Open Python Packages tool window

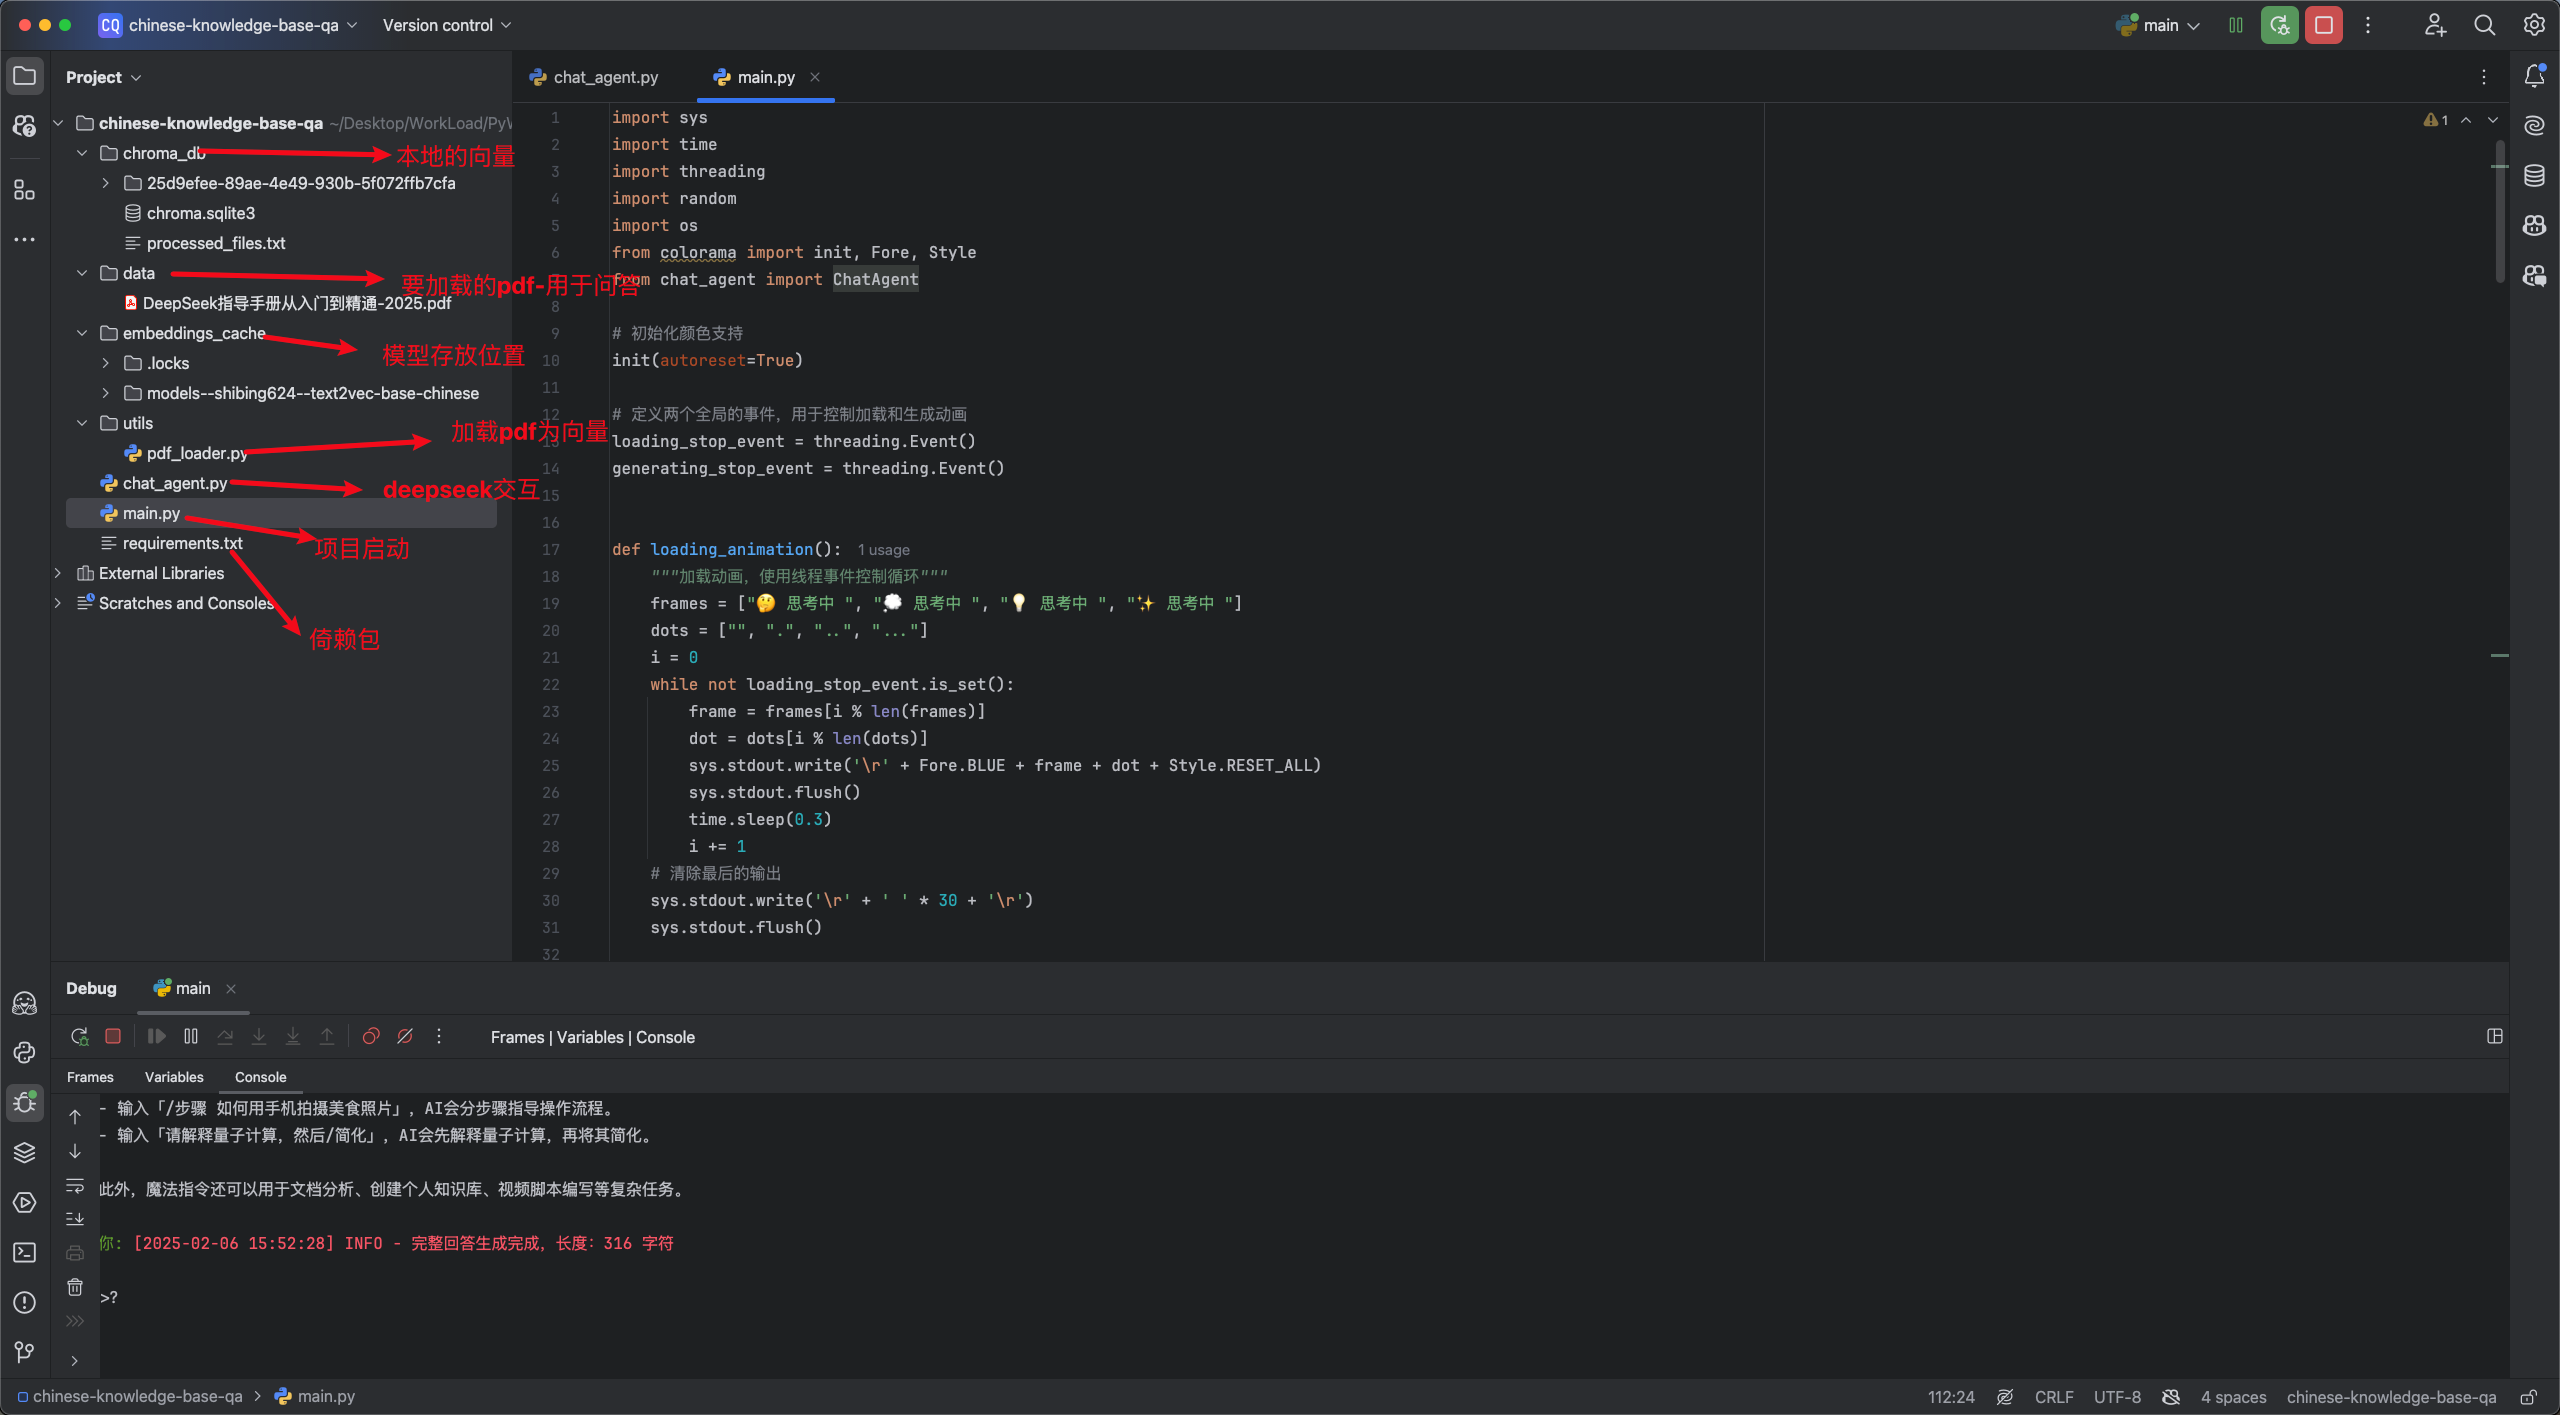[24, 1152]
